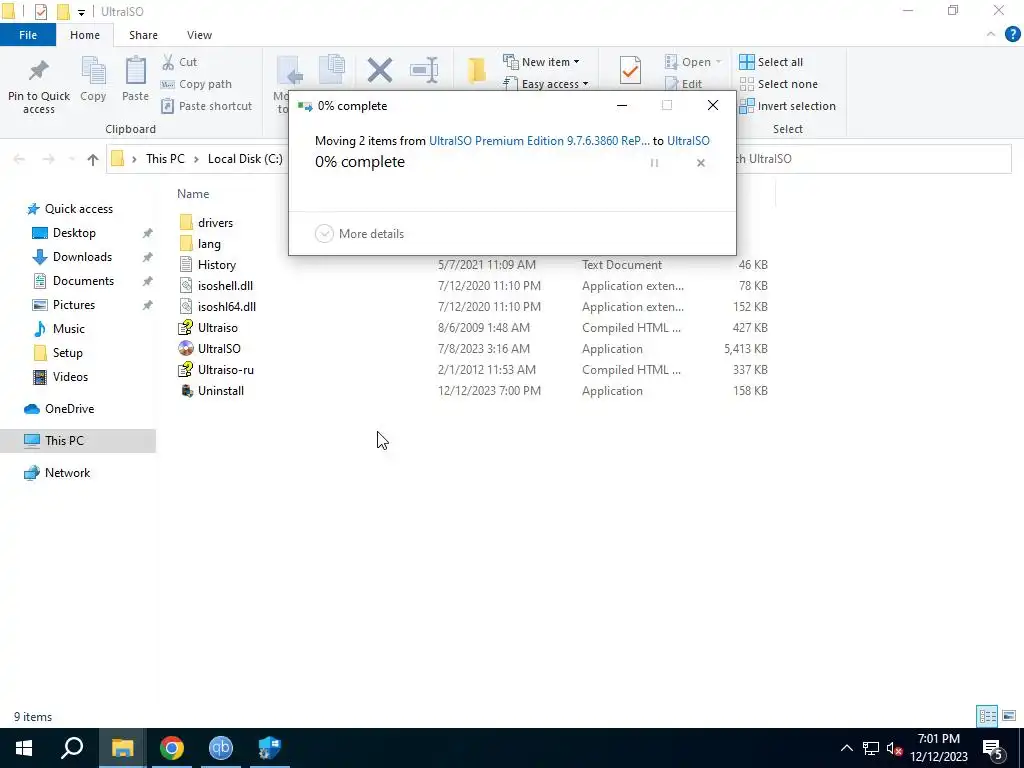
Task: Click Select all
Action: [771, 62]
